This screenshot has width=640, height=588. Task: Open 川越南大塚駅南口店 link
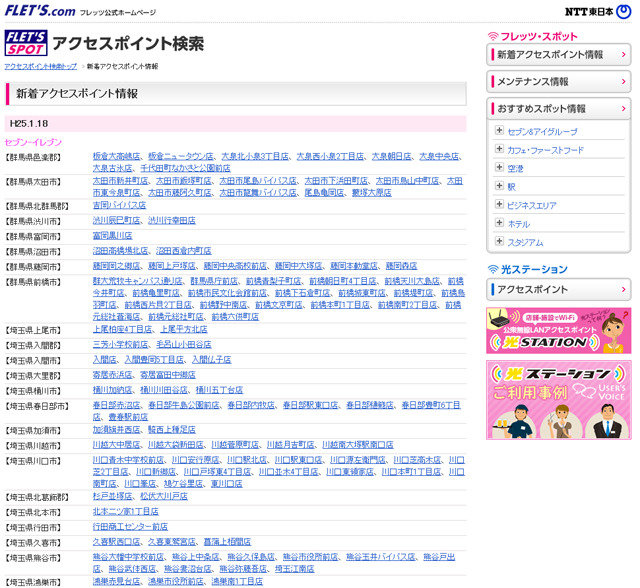358,445
